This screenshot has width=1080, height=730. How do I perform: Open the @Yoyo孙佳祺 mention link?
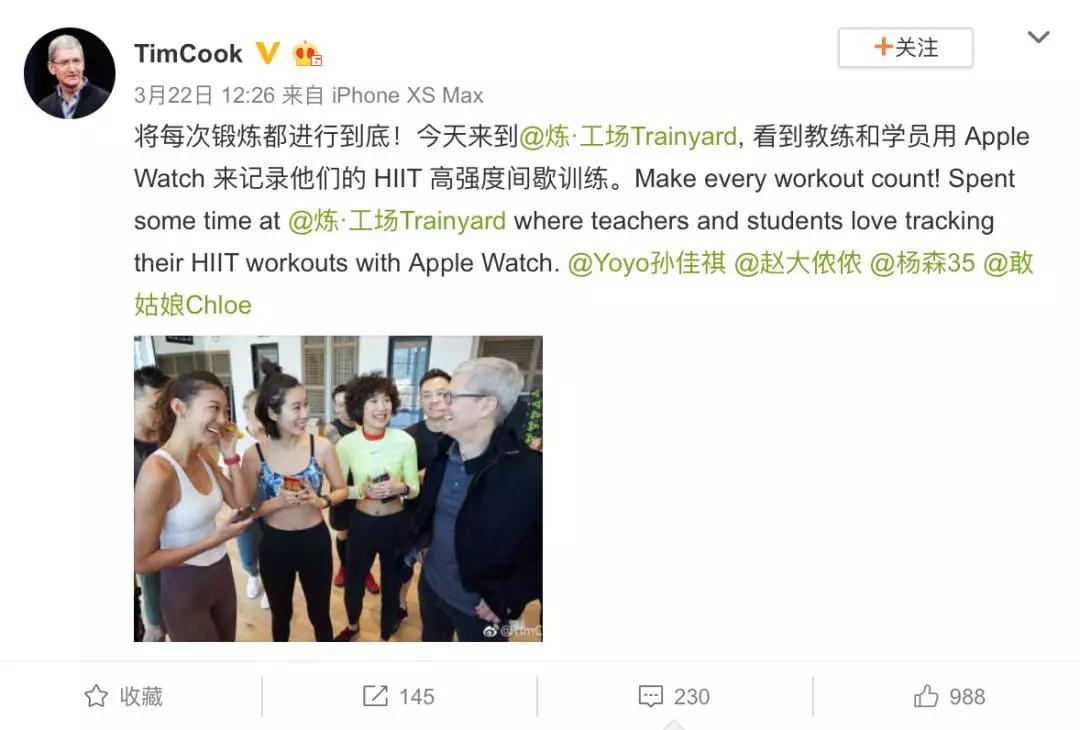(647, 263)
